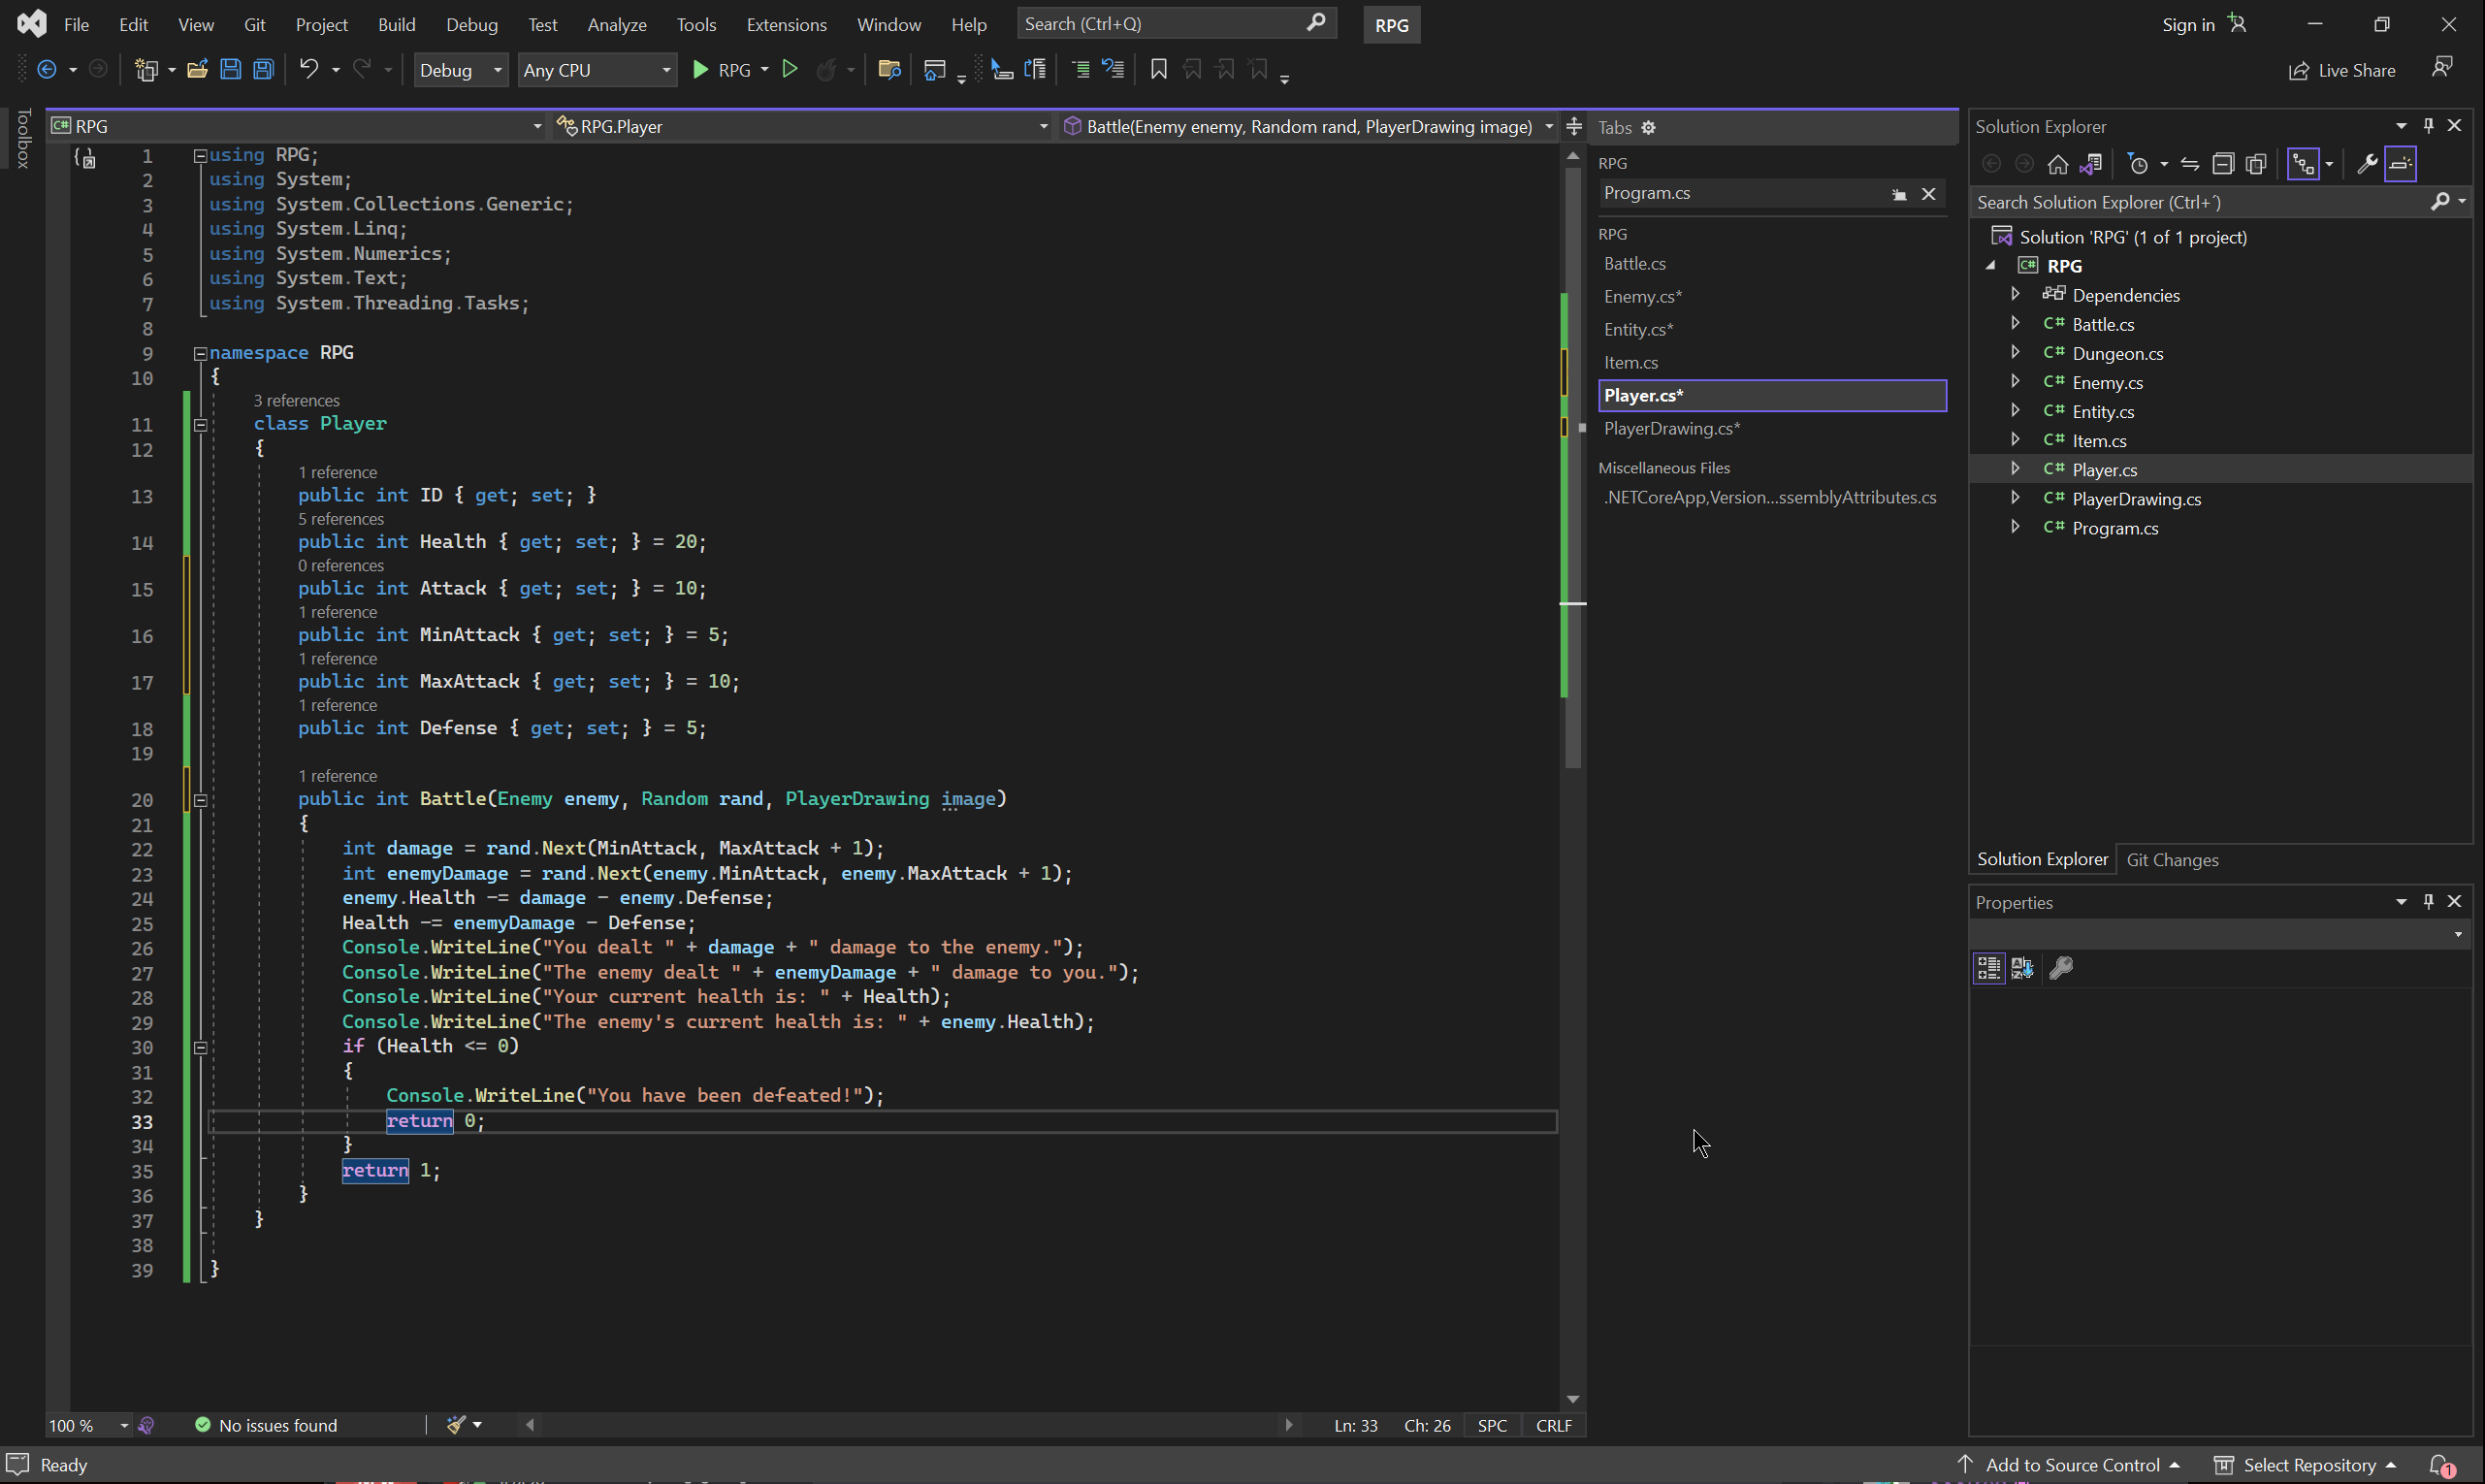Open the Debug configuration dropdown

coord(460,70)
